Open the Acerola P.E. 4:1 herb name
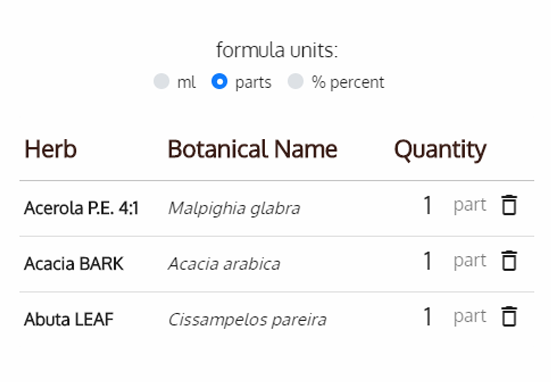The image size is (551, 382). (82, 208)
